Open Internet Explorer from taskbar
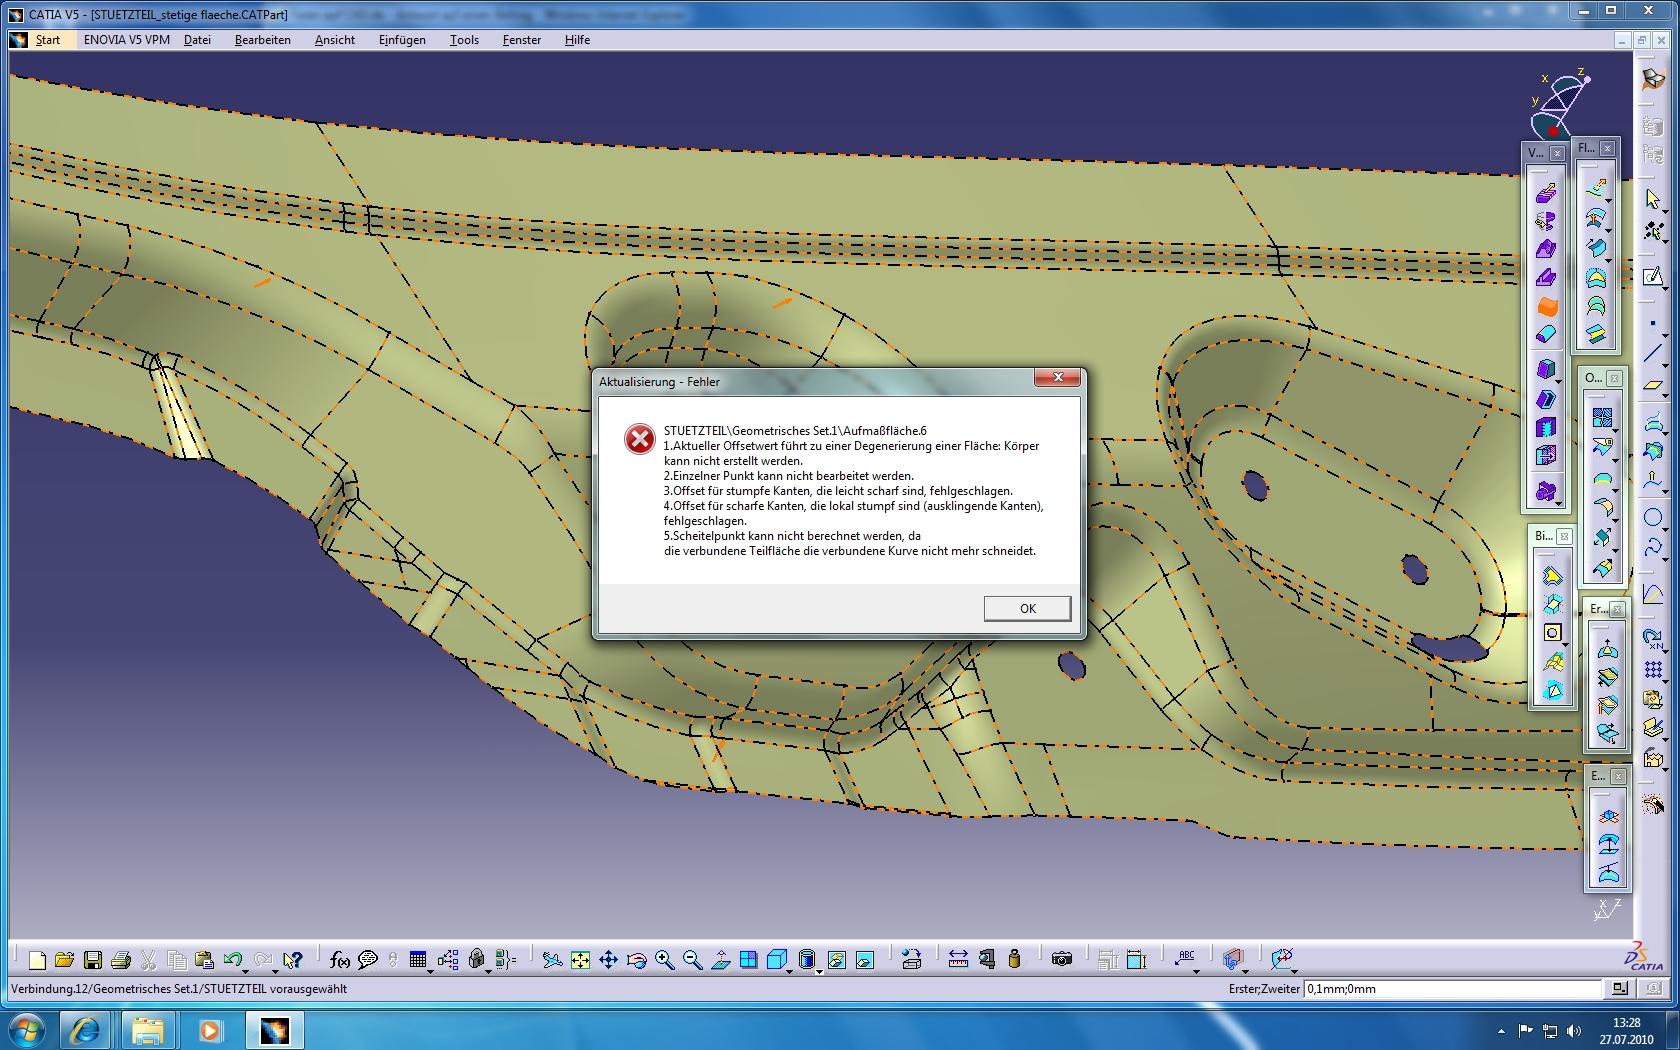Screen dimensions: 1680x1050 point(85,1030)
